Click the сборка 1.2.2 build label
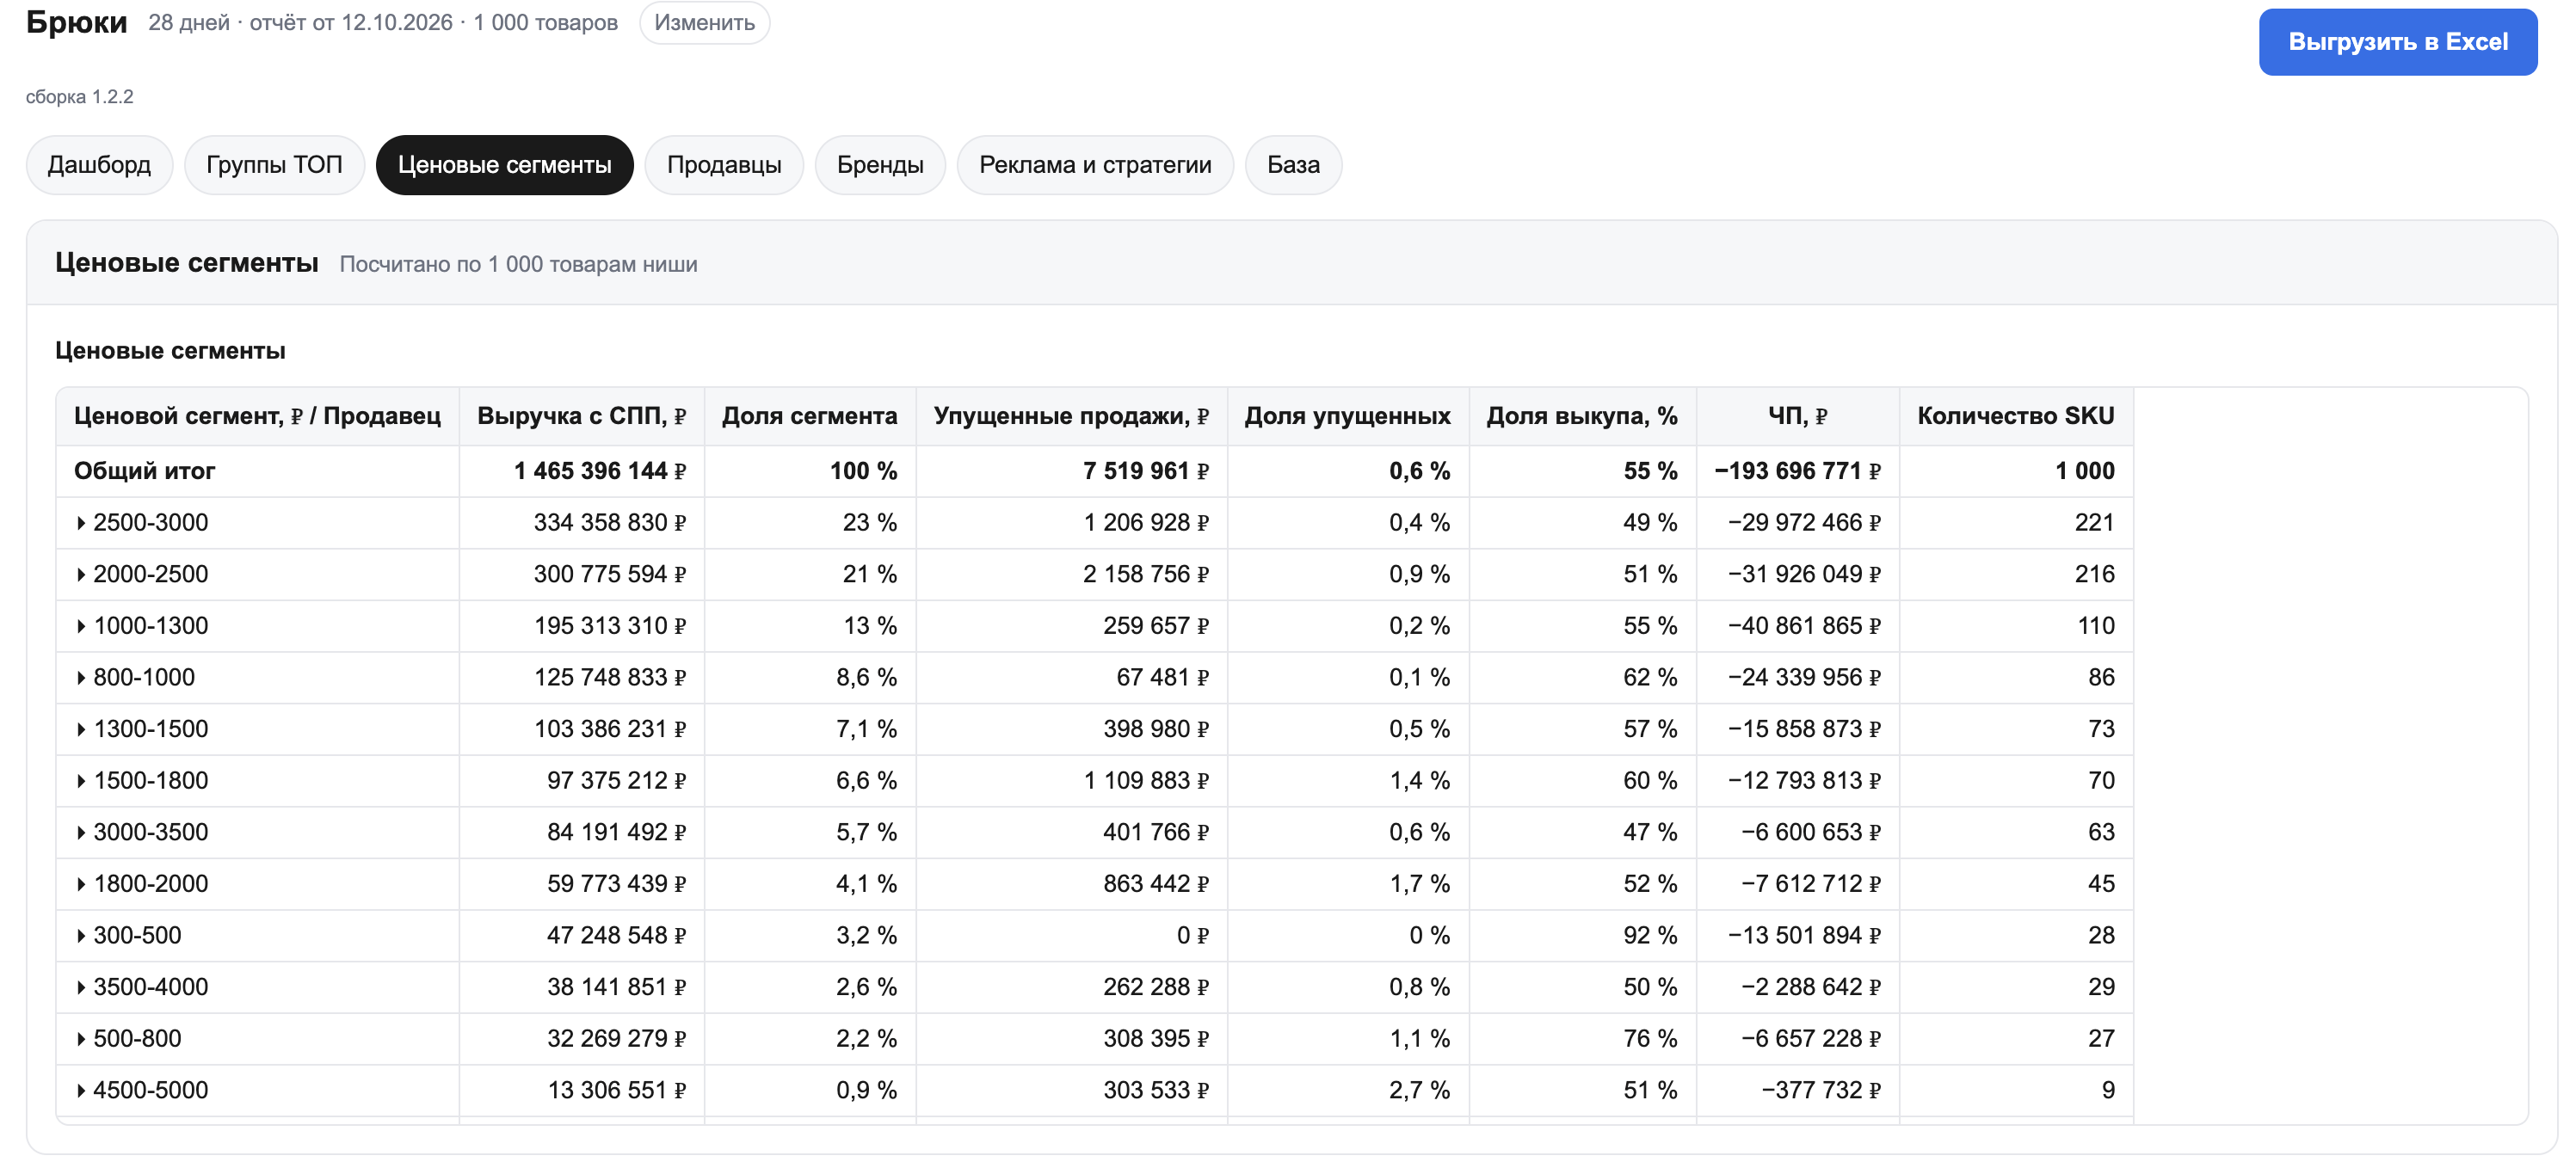Screen dimensions: 2576x1168 [79, 97]
